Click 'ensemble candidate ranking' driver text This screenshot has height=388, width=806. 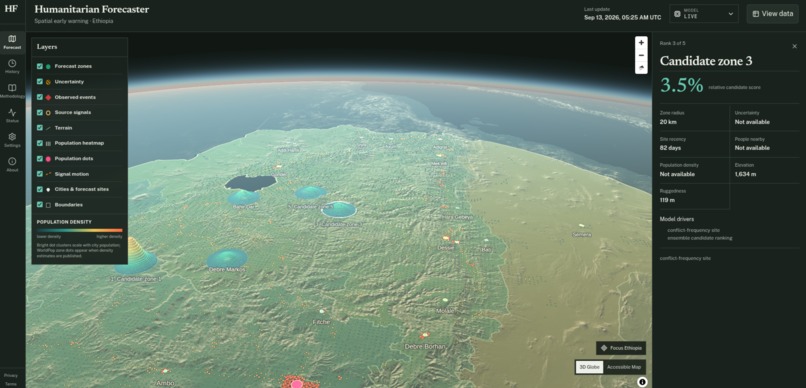point(700,238)
